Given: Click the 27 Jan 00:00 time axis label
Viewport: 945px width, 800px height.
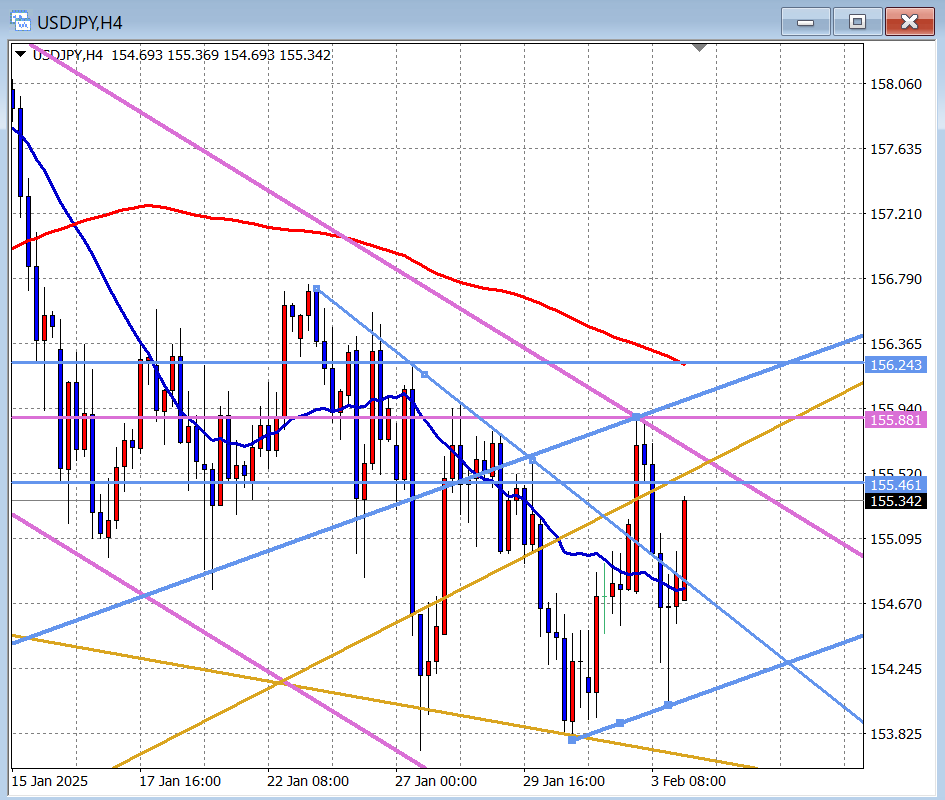Looking at the screenshot, I should pos(436,781).
